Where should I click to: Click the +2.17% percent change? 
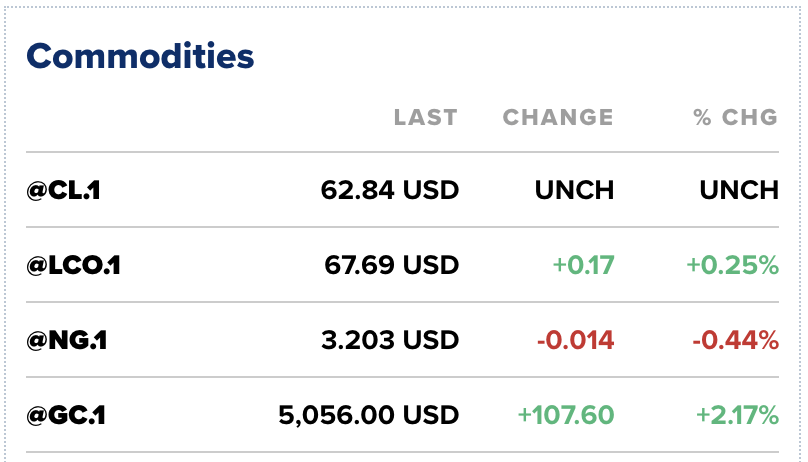coord(732,414)
